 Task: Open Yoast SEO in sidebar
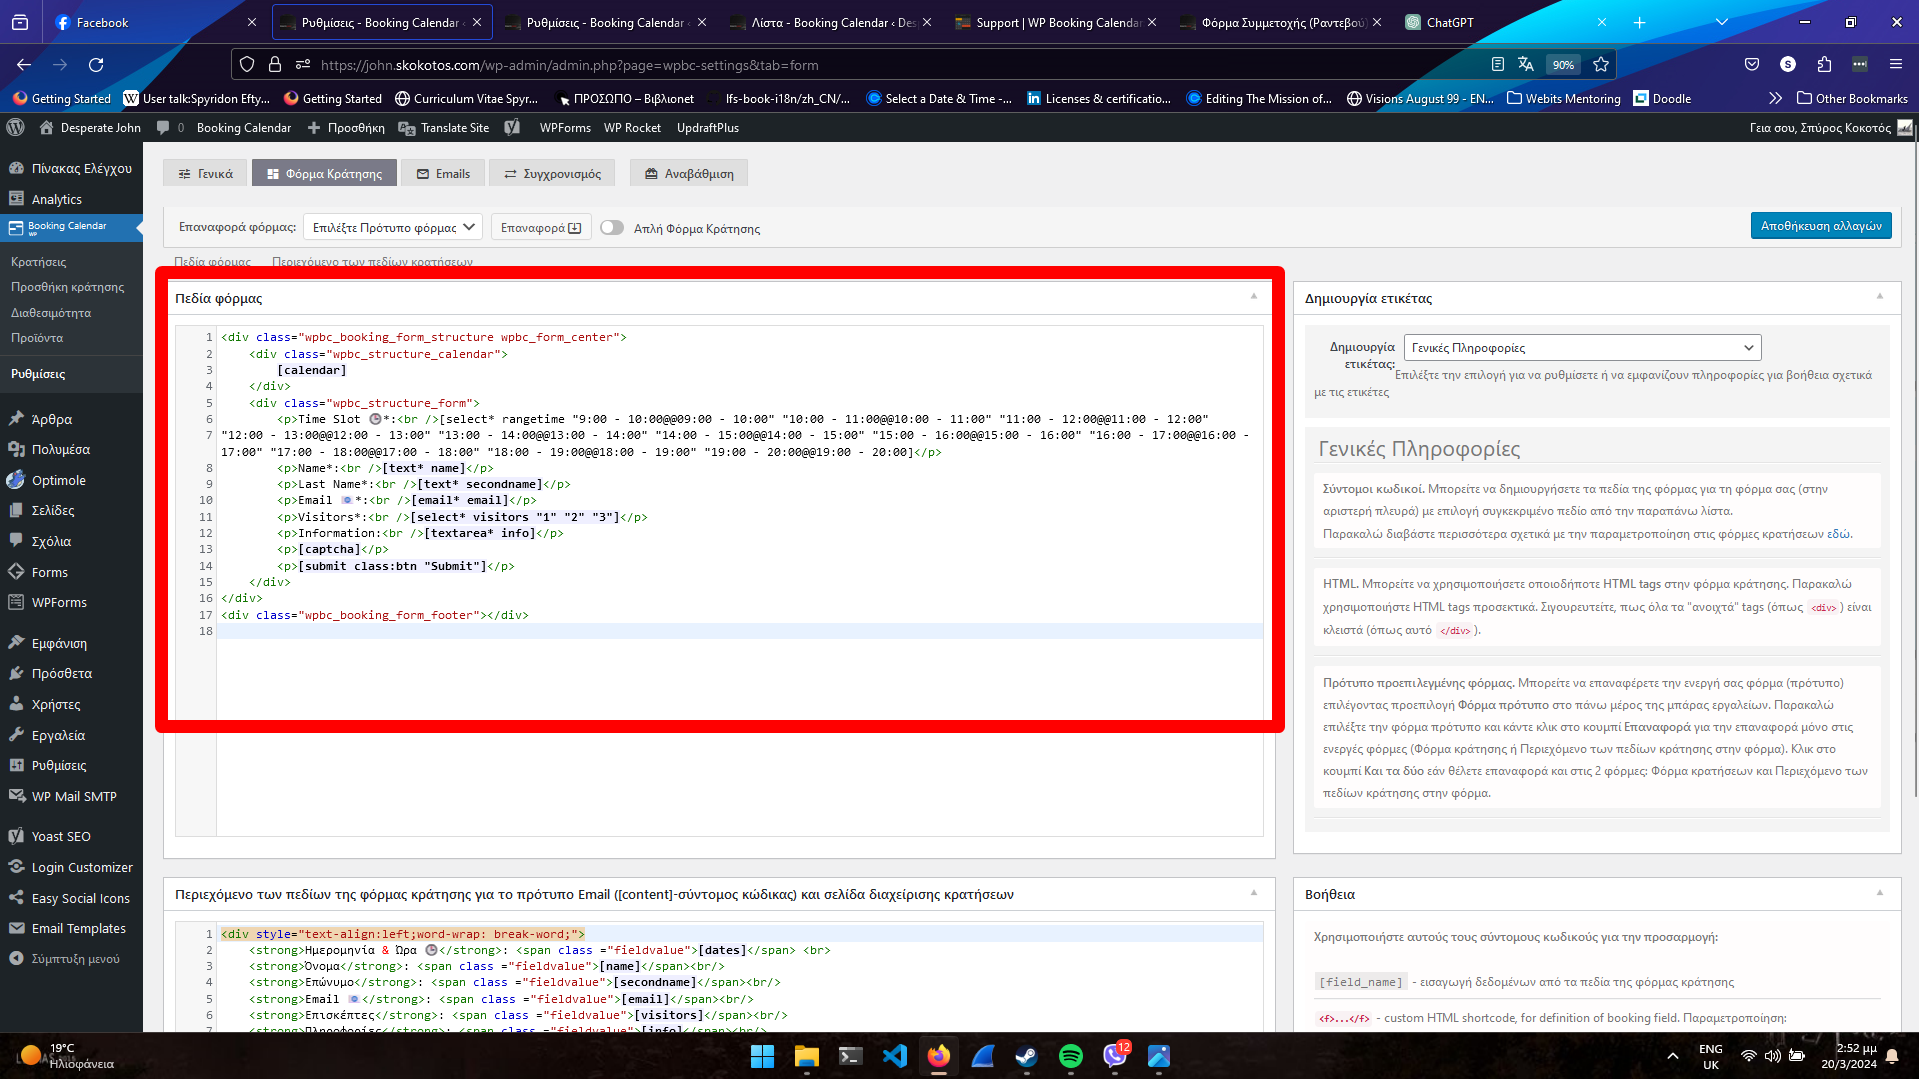click(71, 836)
